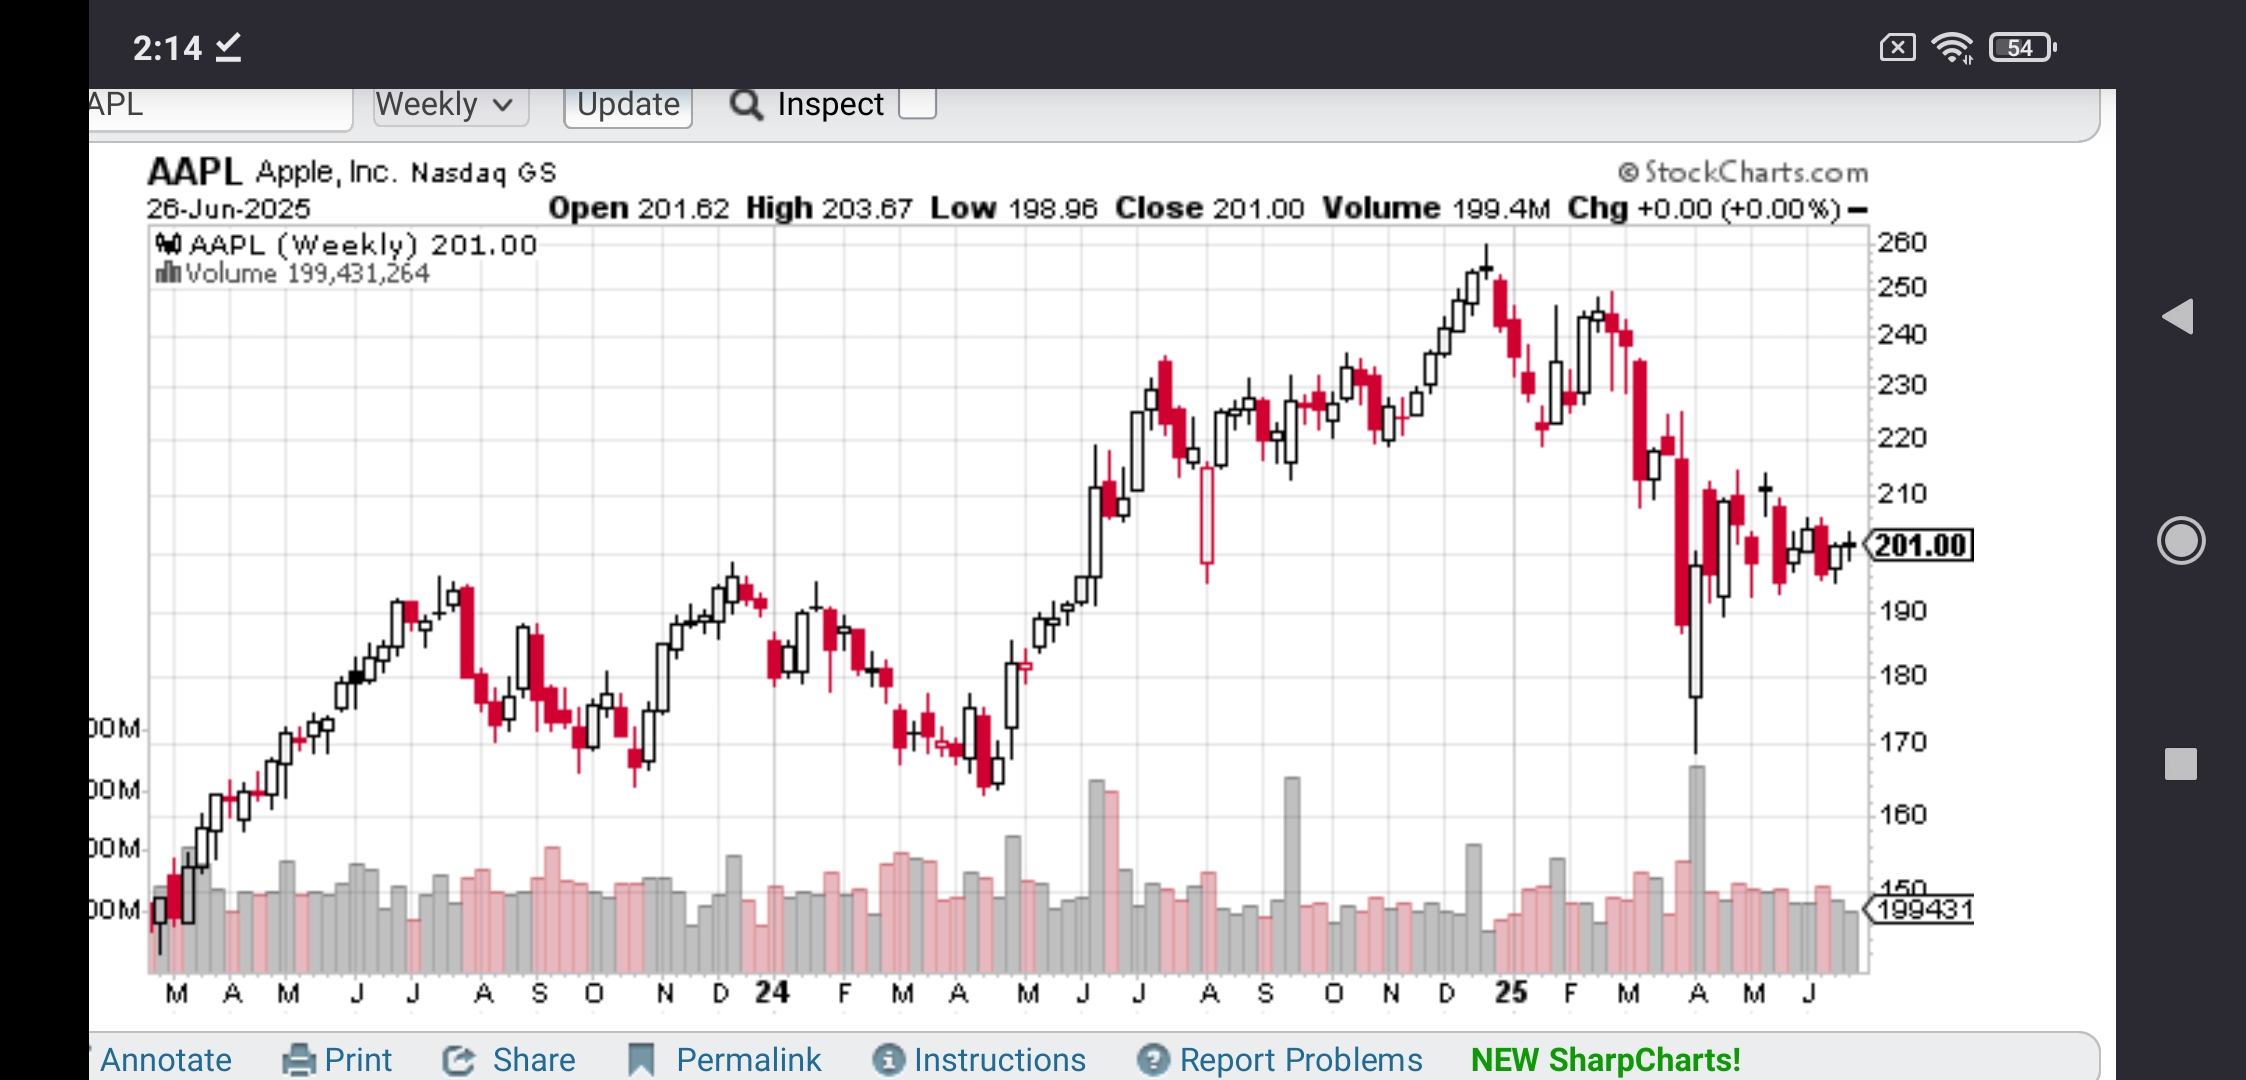Open the NEW SharpCharts! link
Screen dimensions: 2246x1080
(1605, 1060)
